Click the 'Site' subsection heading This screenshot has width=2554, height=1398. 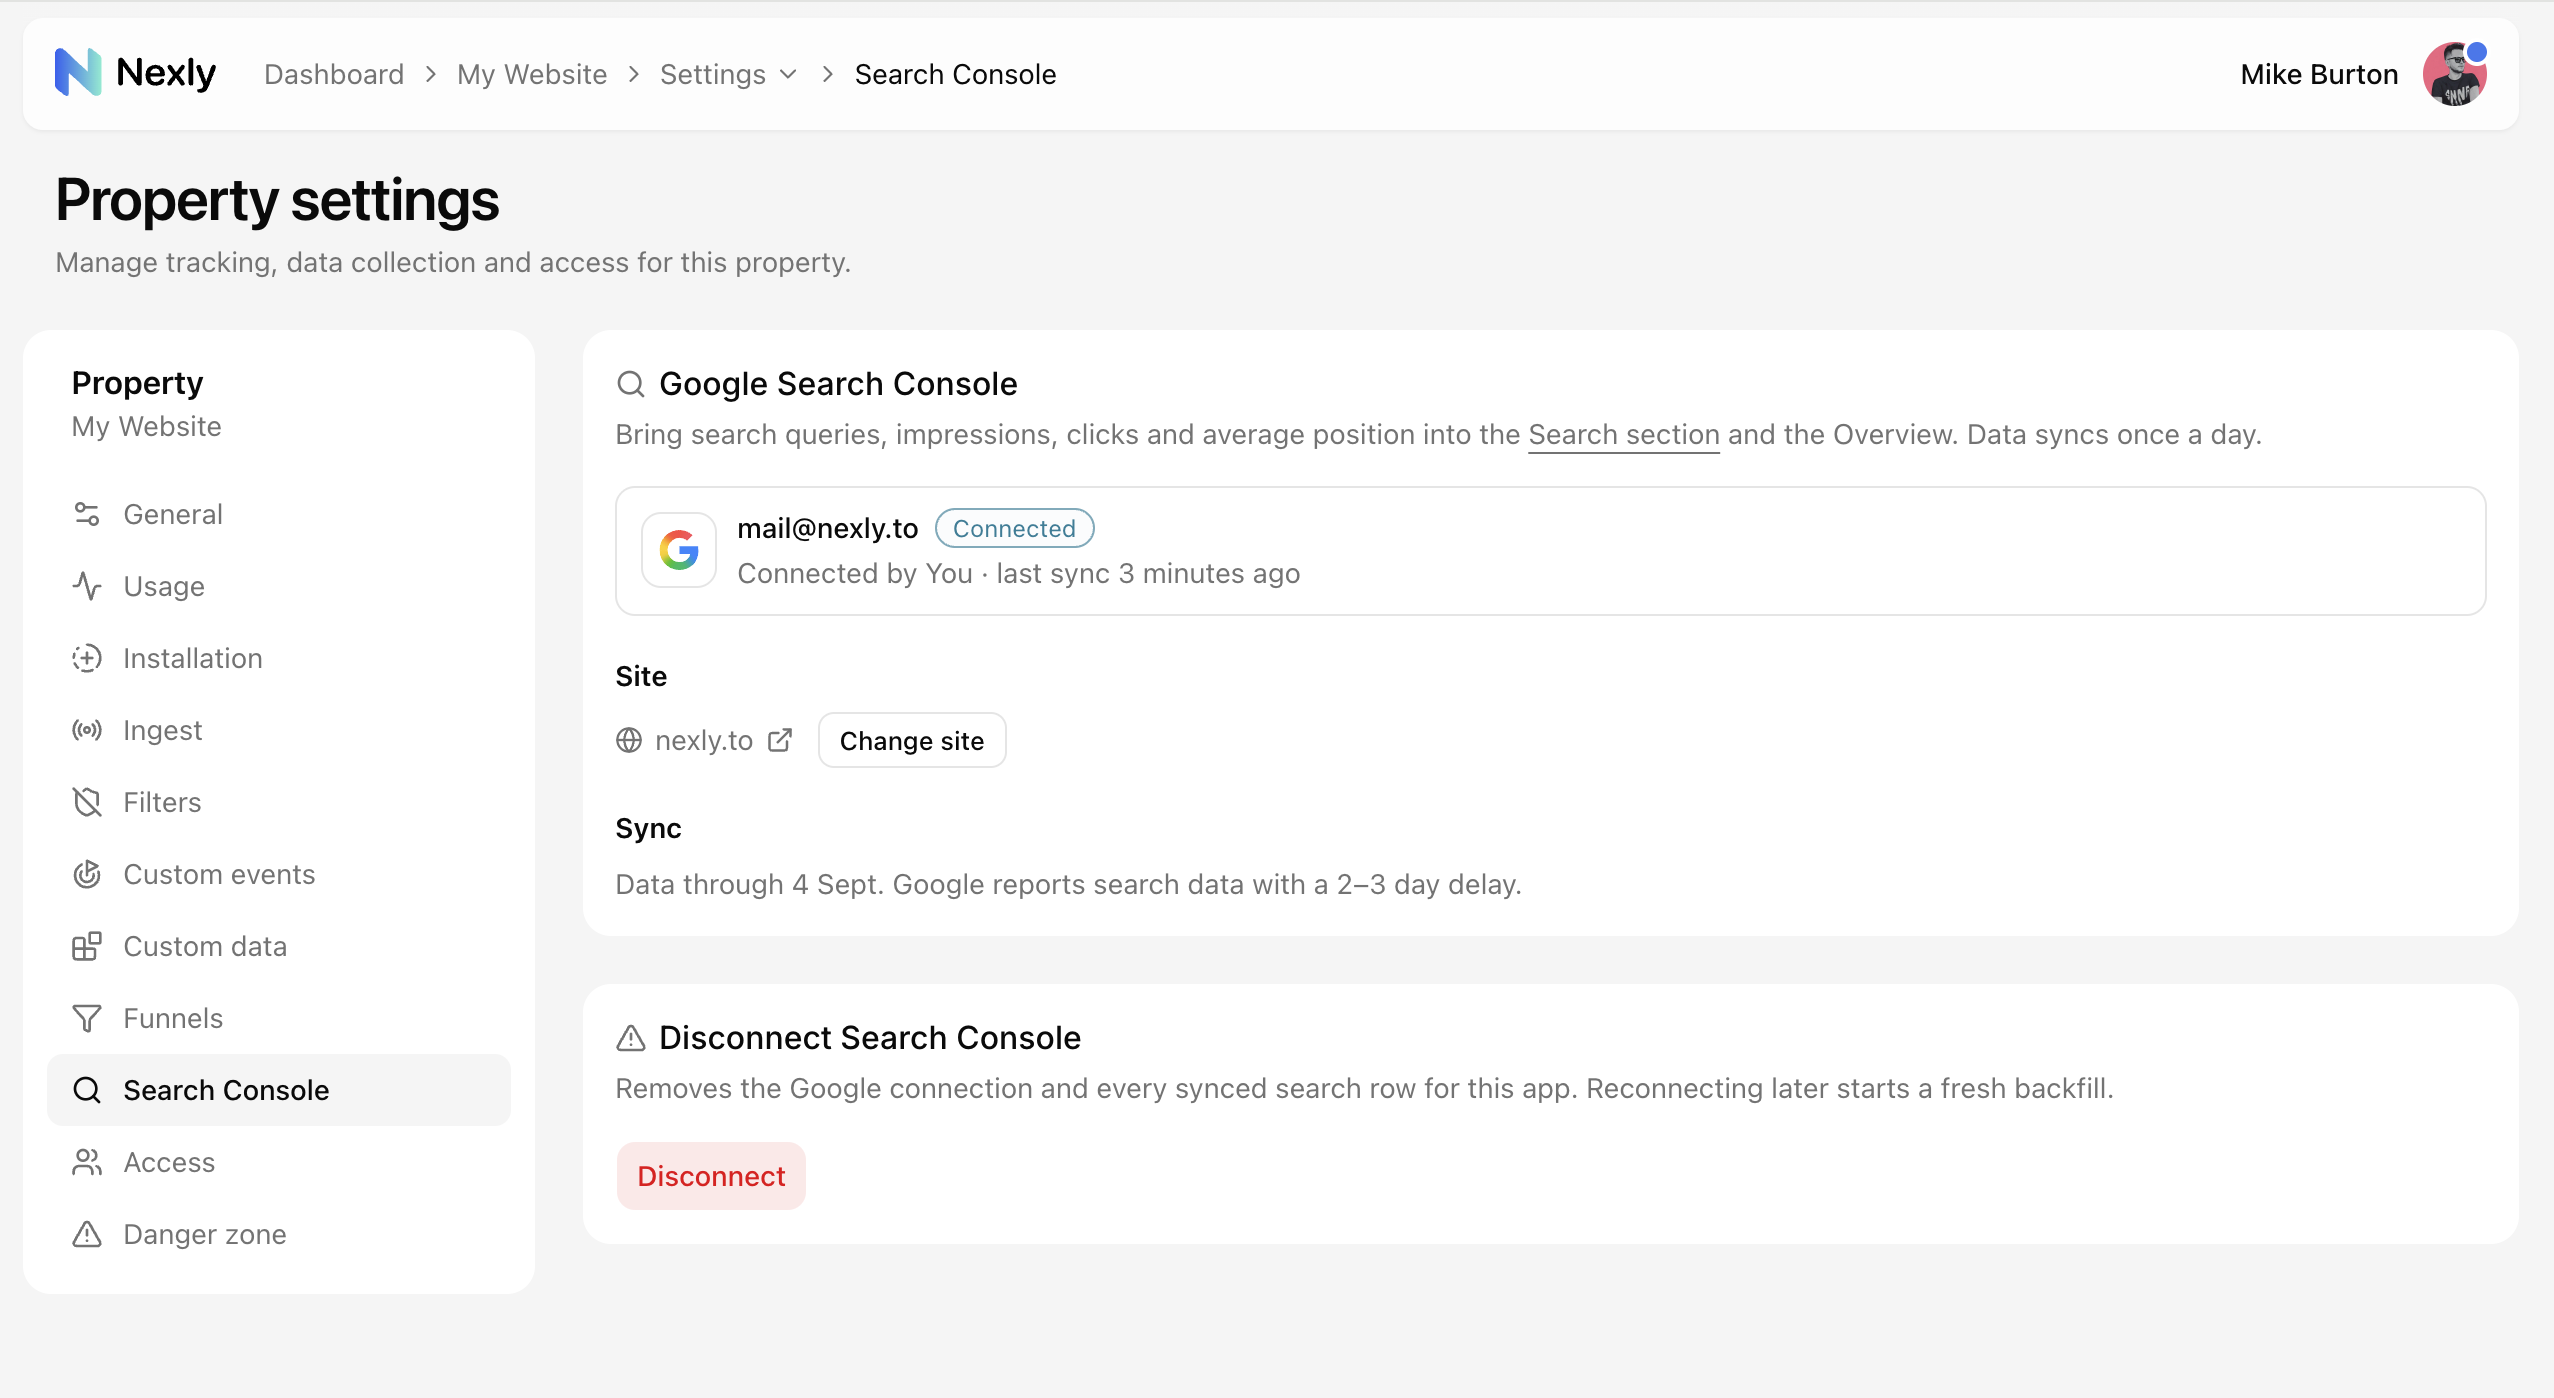pyautogui.click(x=641, y=676)
